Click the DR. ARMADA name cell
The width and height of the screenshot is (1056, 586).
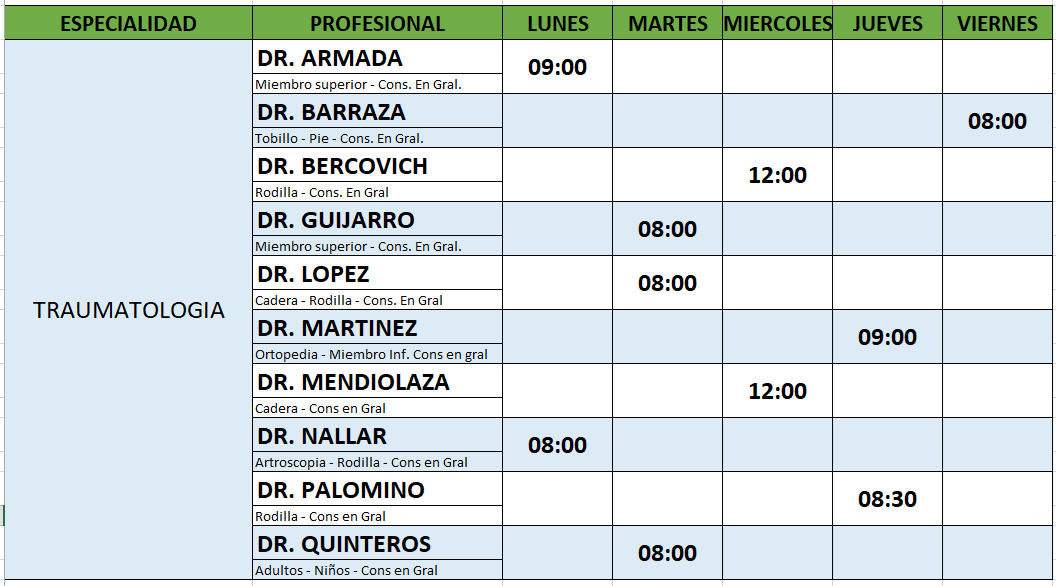pyautogui.click(x=377, y=58)
